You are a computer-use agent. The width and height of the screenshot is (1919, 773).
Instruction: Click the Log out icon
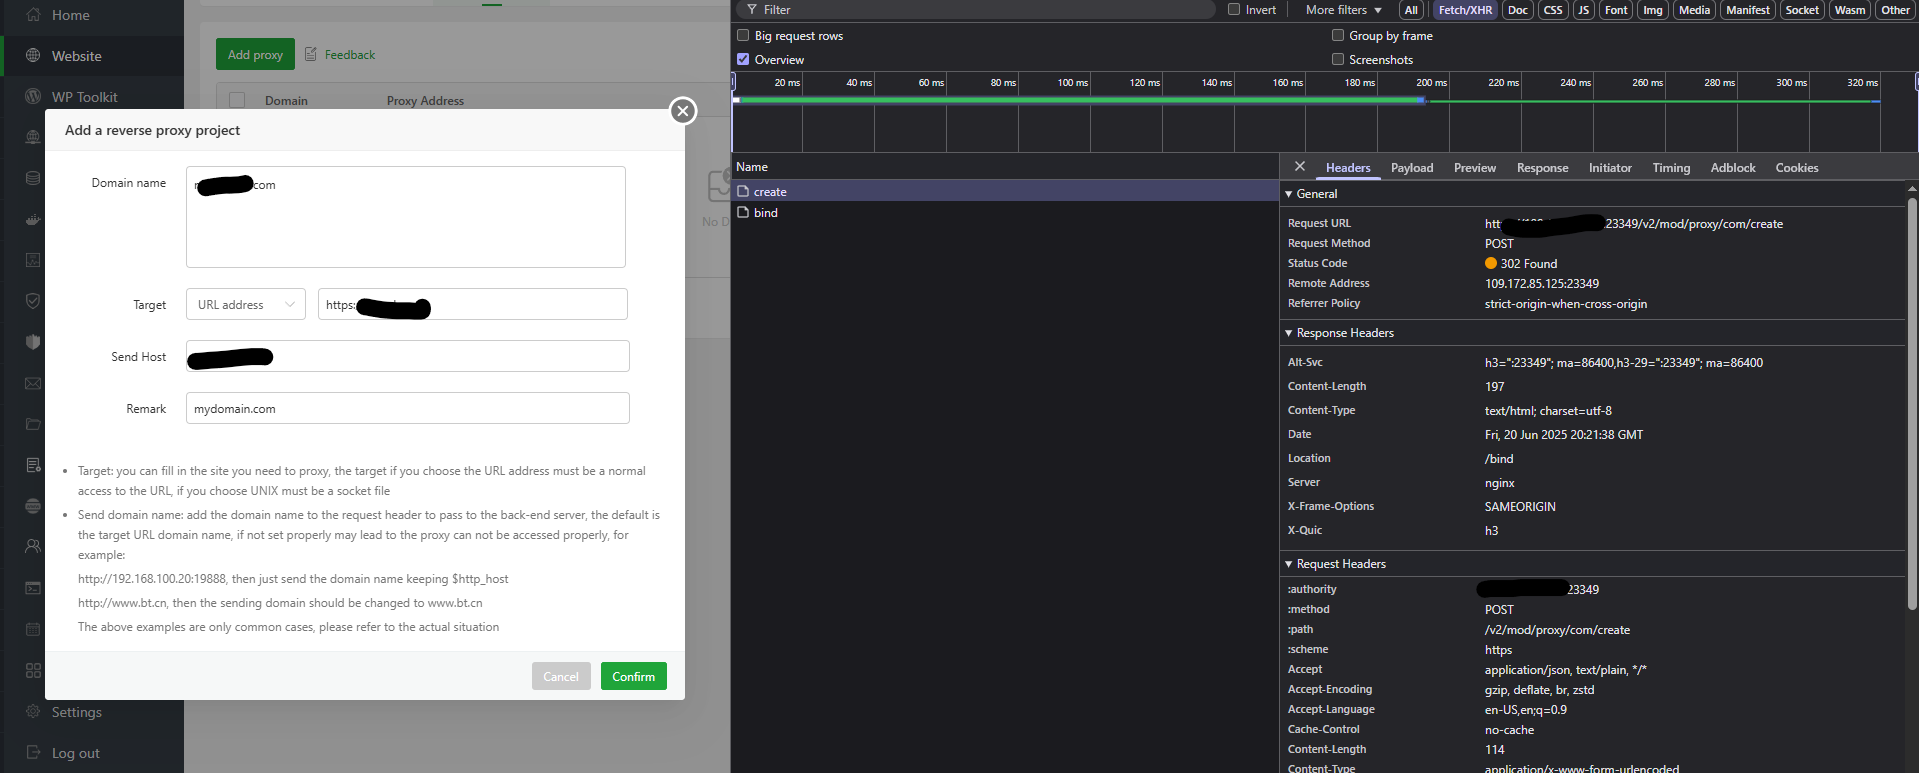pyautogui.click(x=33, y=753)
